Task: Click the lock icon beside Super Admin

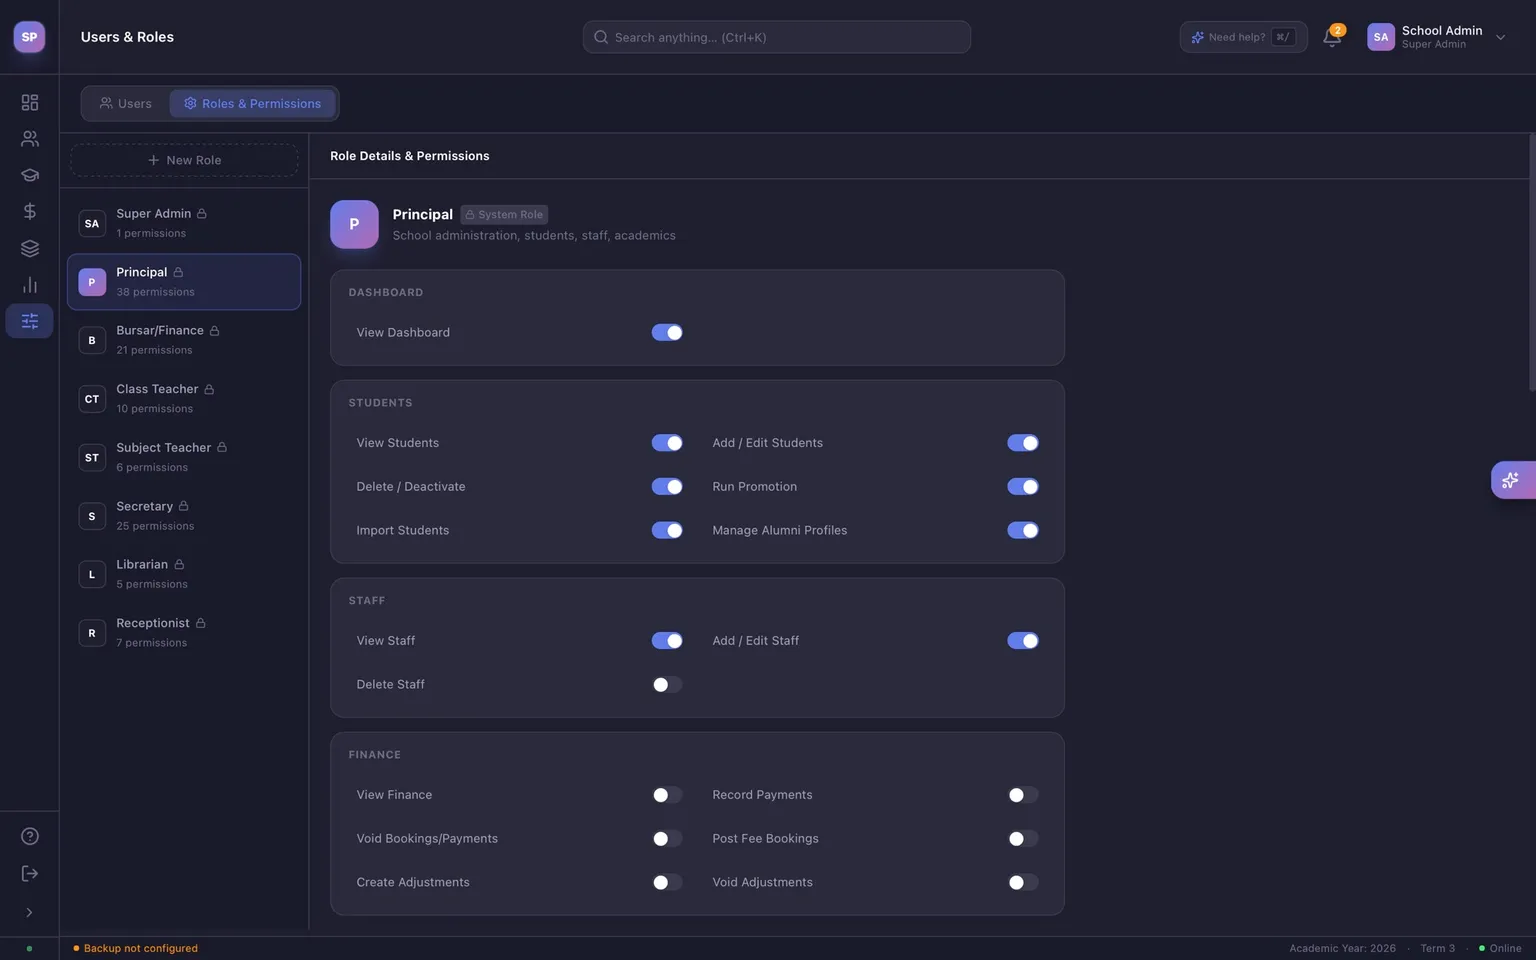Action: pyautogui.click(x=202, y=214)
